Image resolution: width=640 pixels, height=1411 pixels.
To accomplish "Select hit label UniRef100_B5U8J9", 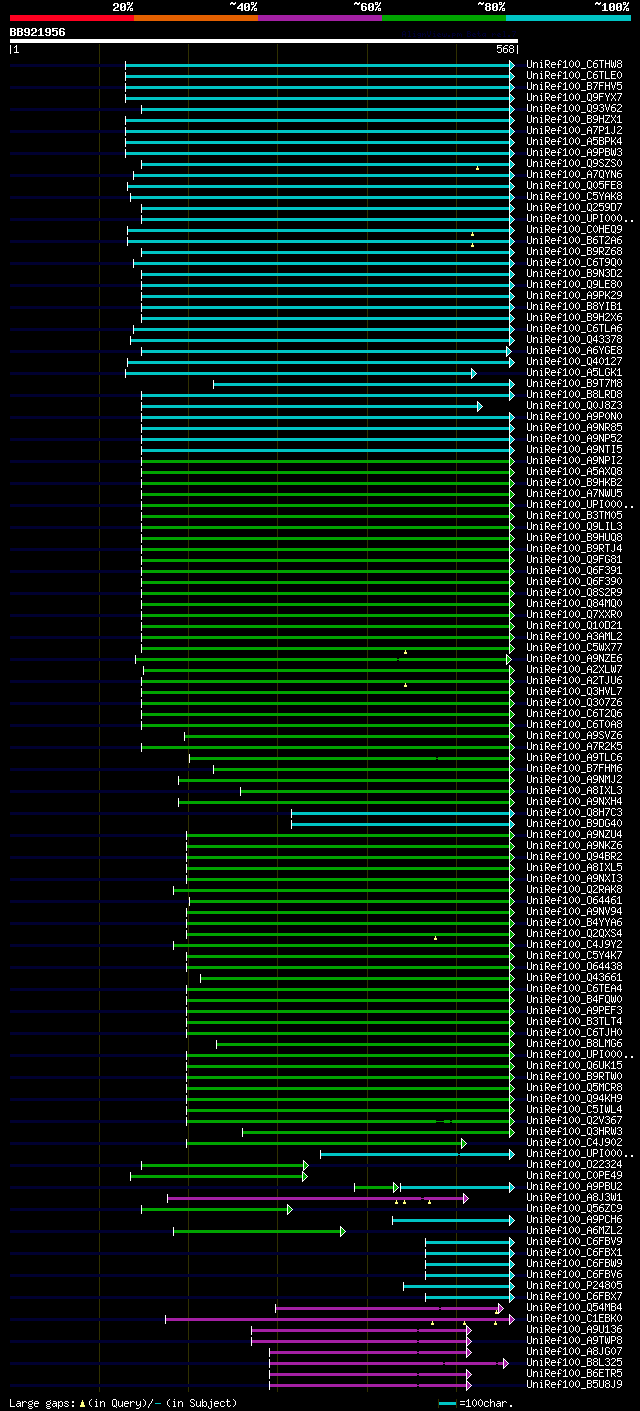I will [x=574, y=1384].
